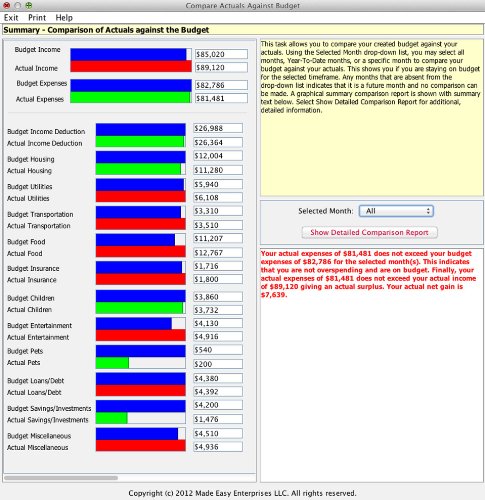The height and width of the screenshot is (500, 485).
Task: Expand the Selected Month dropdown
Action: (396, 211)
